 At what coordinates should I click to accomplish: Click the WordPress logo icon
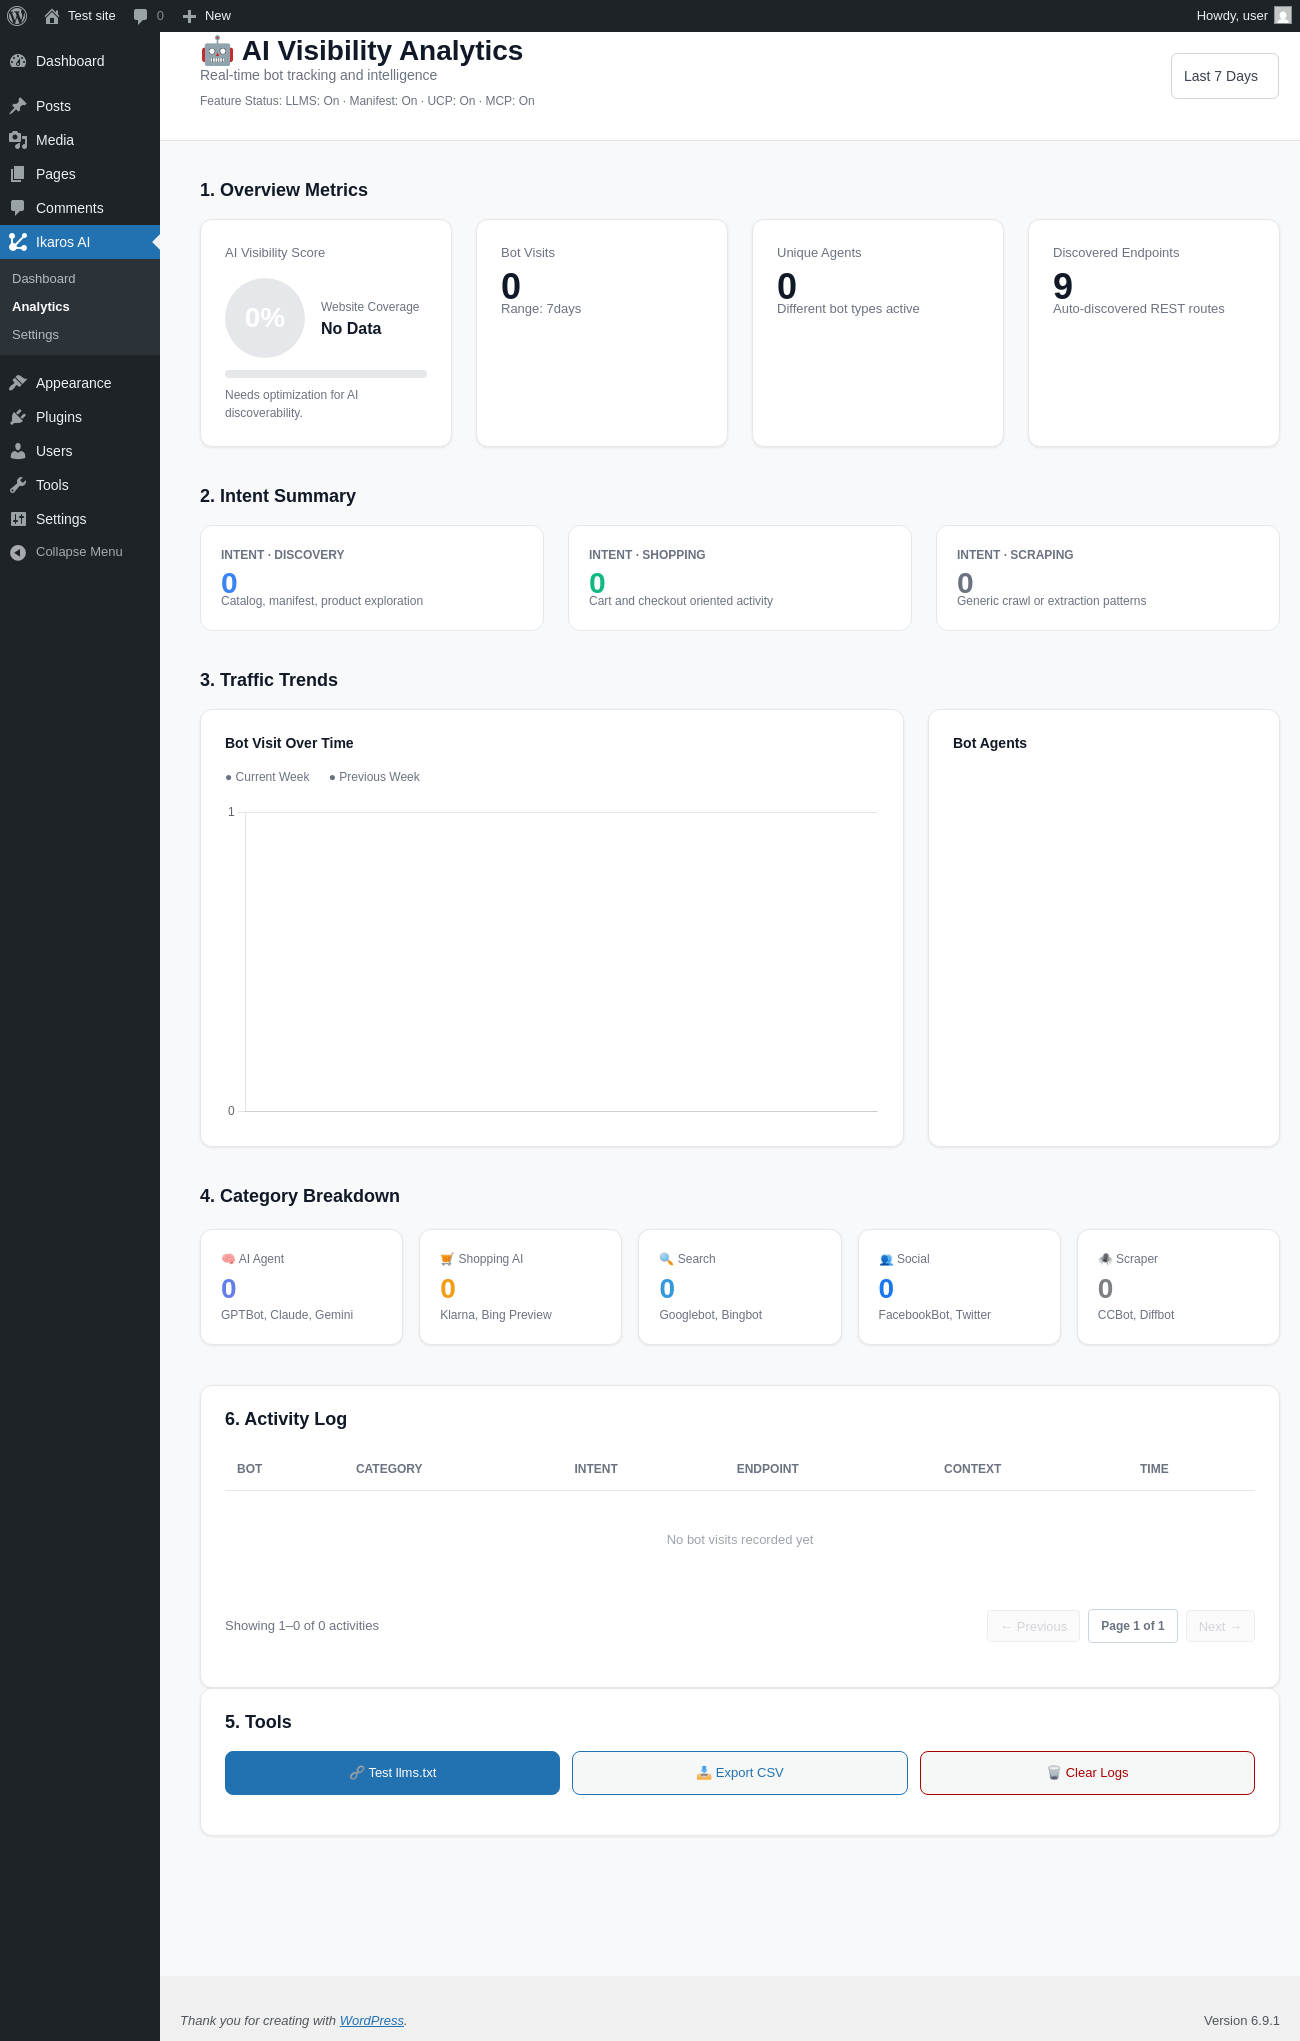point(17,16)
